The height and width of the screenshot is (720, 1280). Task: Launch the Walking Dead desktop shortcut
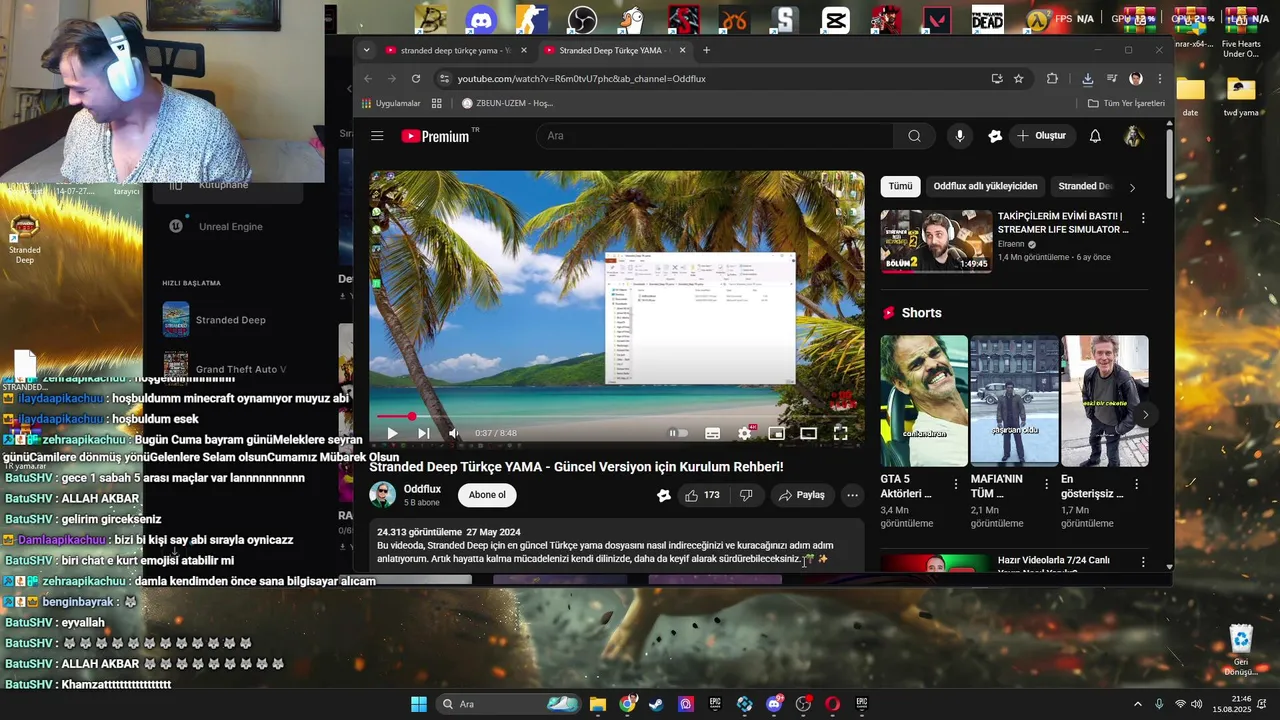987,19
